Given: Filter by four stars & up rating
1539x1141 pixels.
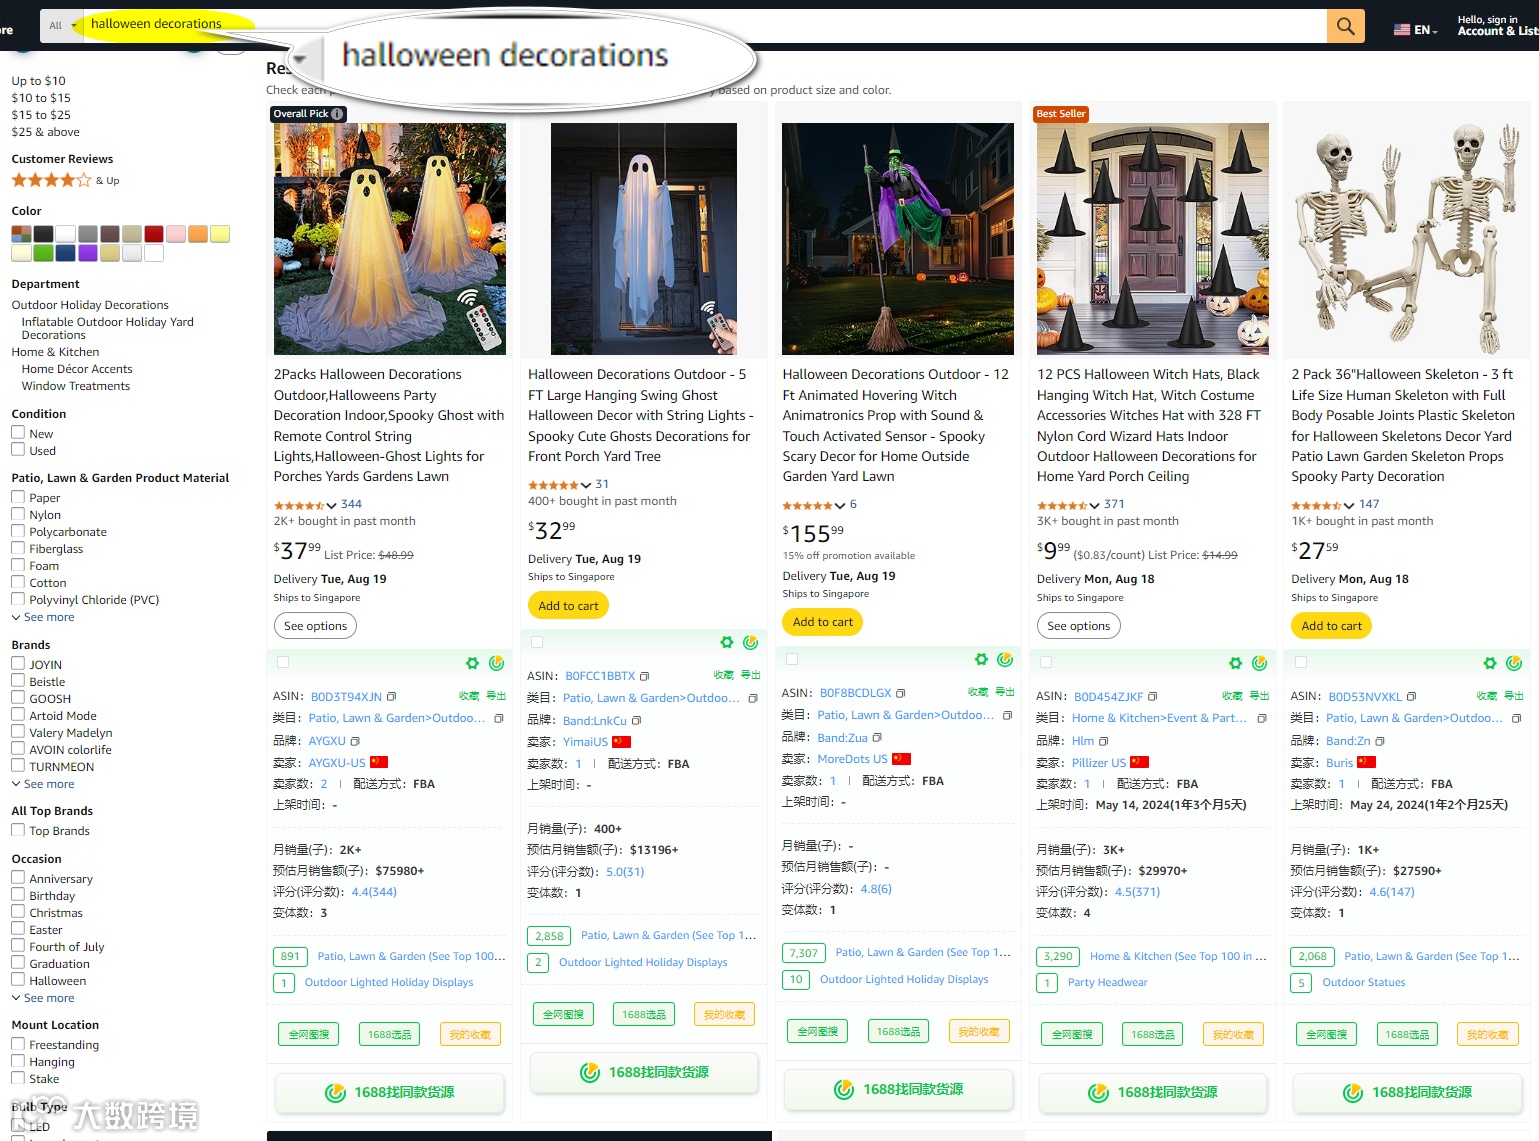Looking at the screenshot, I should pyautogui.click(x=65, y=181).
